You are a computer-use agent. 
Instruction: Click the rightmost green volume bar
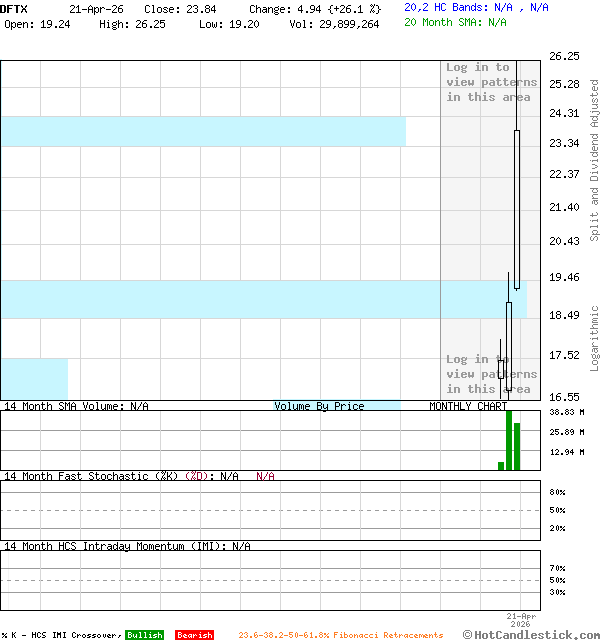[x=517, y=446]
